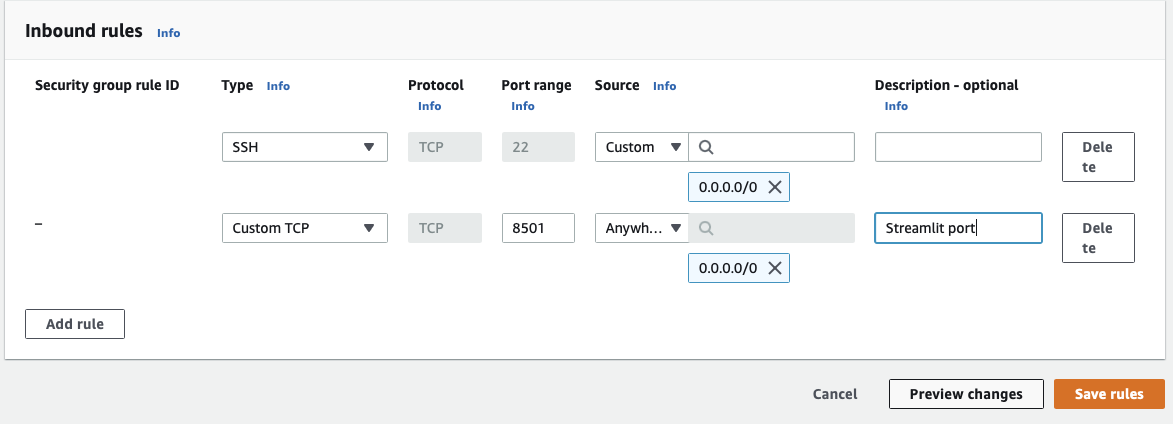Delete the SSH rule
This screenshot has height=424, width=1173.
(x=1098, y=157)
